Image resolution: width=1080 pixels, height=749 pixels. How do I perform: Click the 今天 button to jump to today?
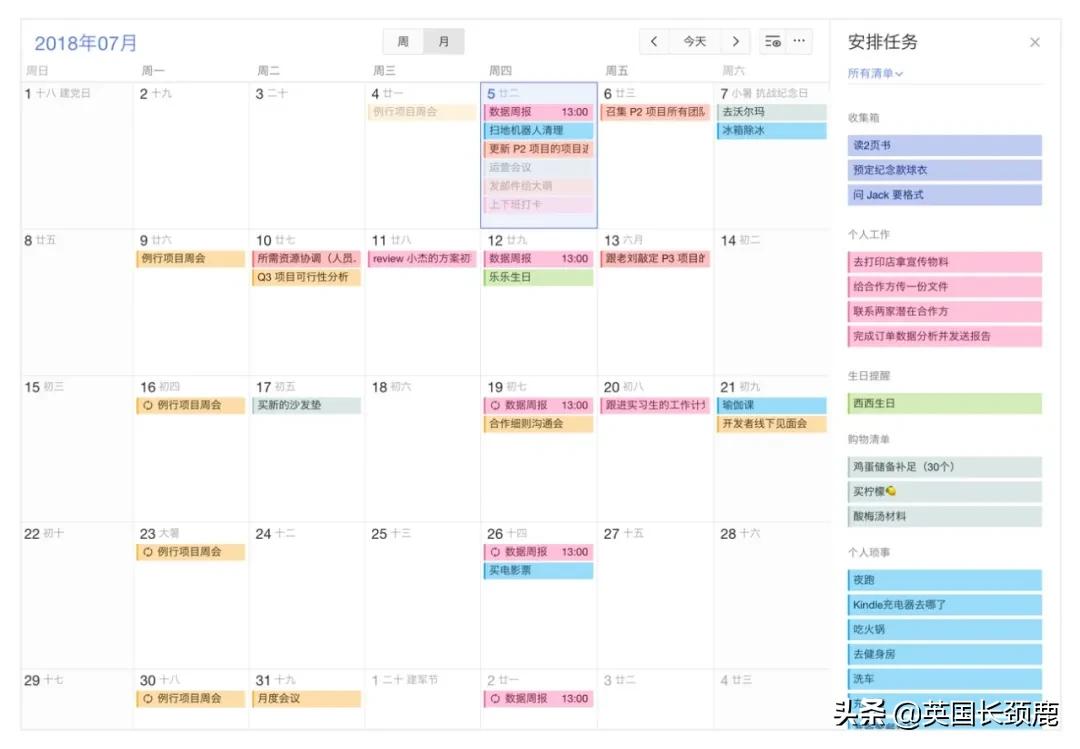coord(696,42)
